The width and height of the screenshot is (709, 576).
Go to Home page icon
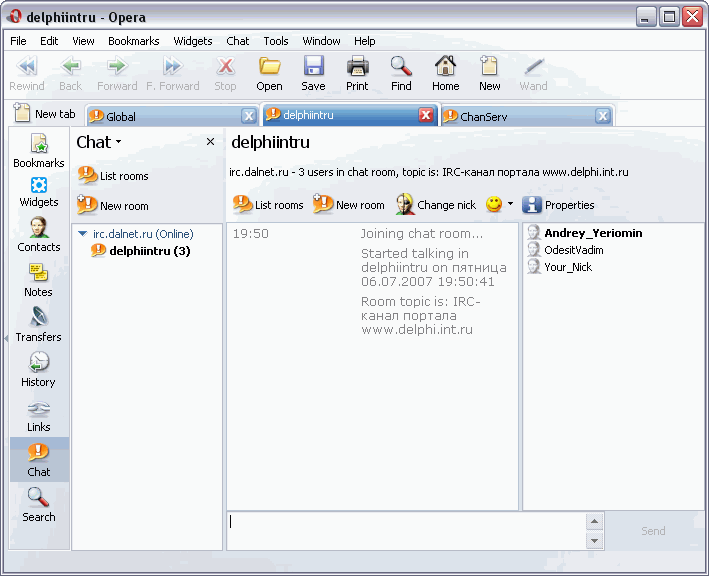(x=445, y=66)
